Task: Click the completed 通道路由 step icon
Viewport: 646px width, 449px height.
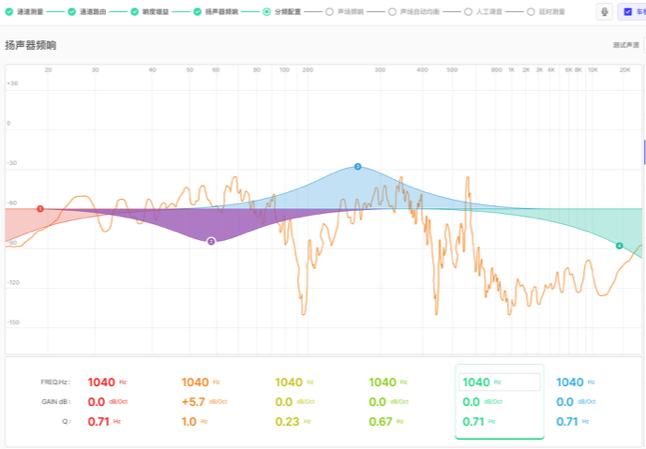Action: click(72, 12)
